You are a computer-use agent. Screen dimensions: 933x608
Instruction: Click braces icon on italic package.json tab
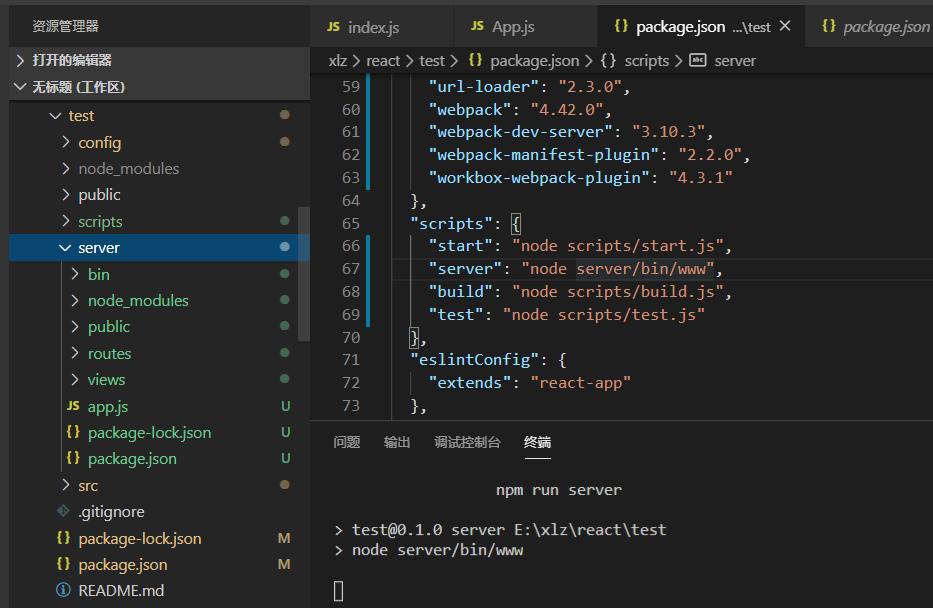(x=828, y=26)
